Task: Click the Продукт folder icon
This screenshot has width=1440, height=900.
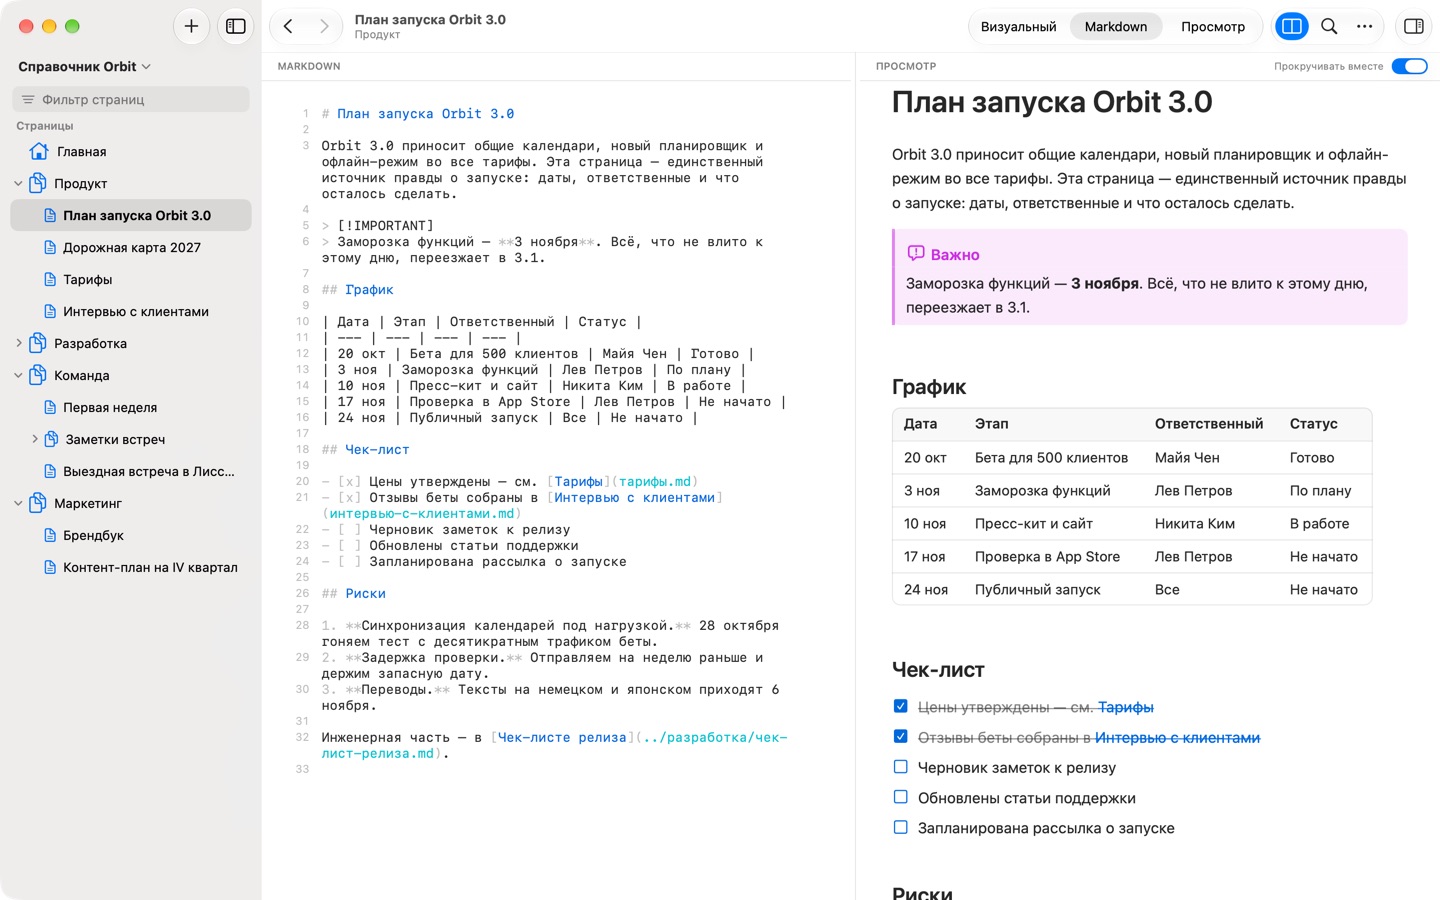Action: click(38, 184)
